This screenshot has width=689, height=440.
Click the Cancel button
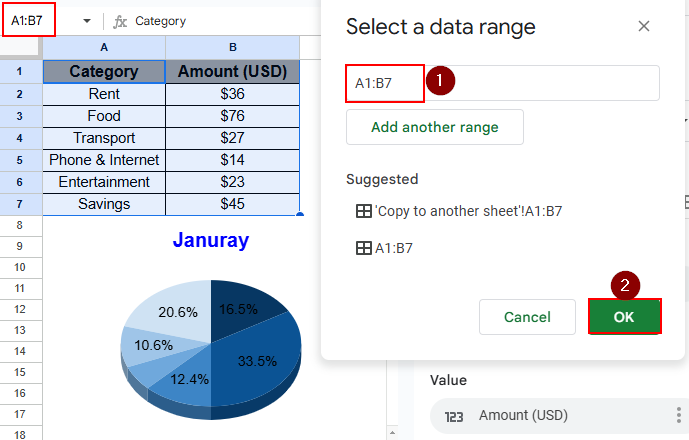coord(527,317)
